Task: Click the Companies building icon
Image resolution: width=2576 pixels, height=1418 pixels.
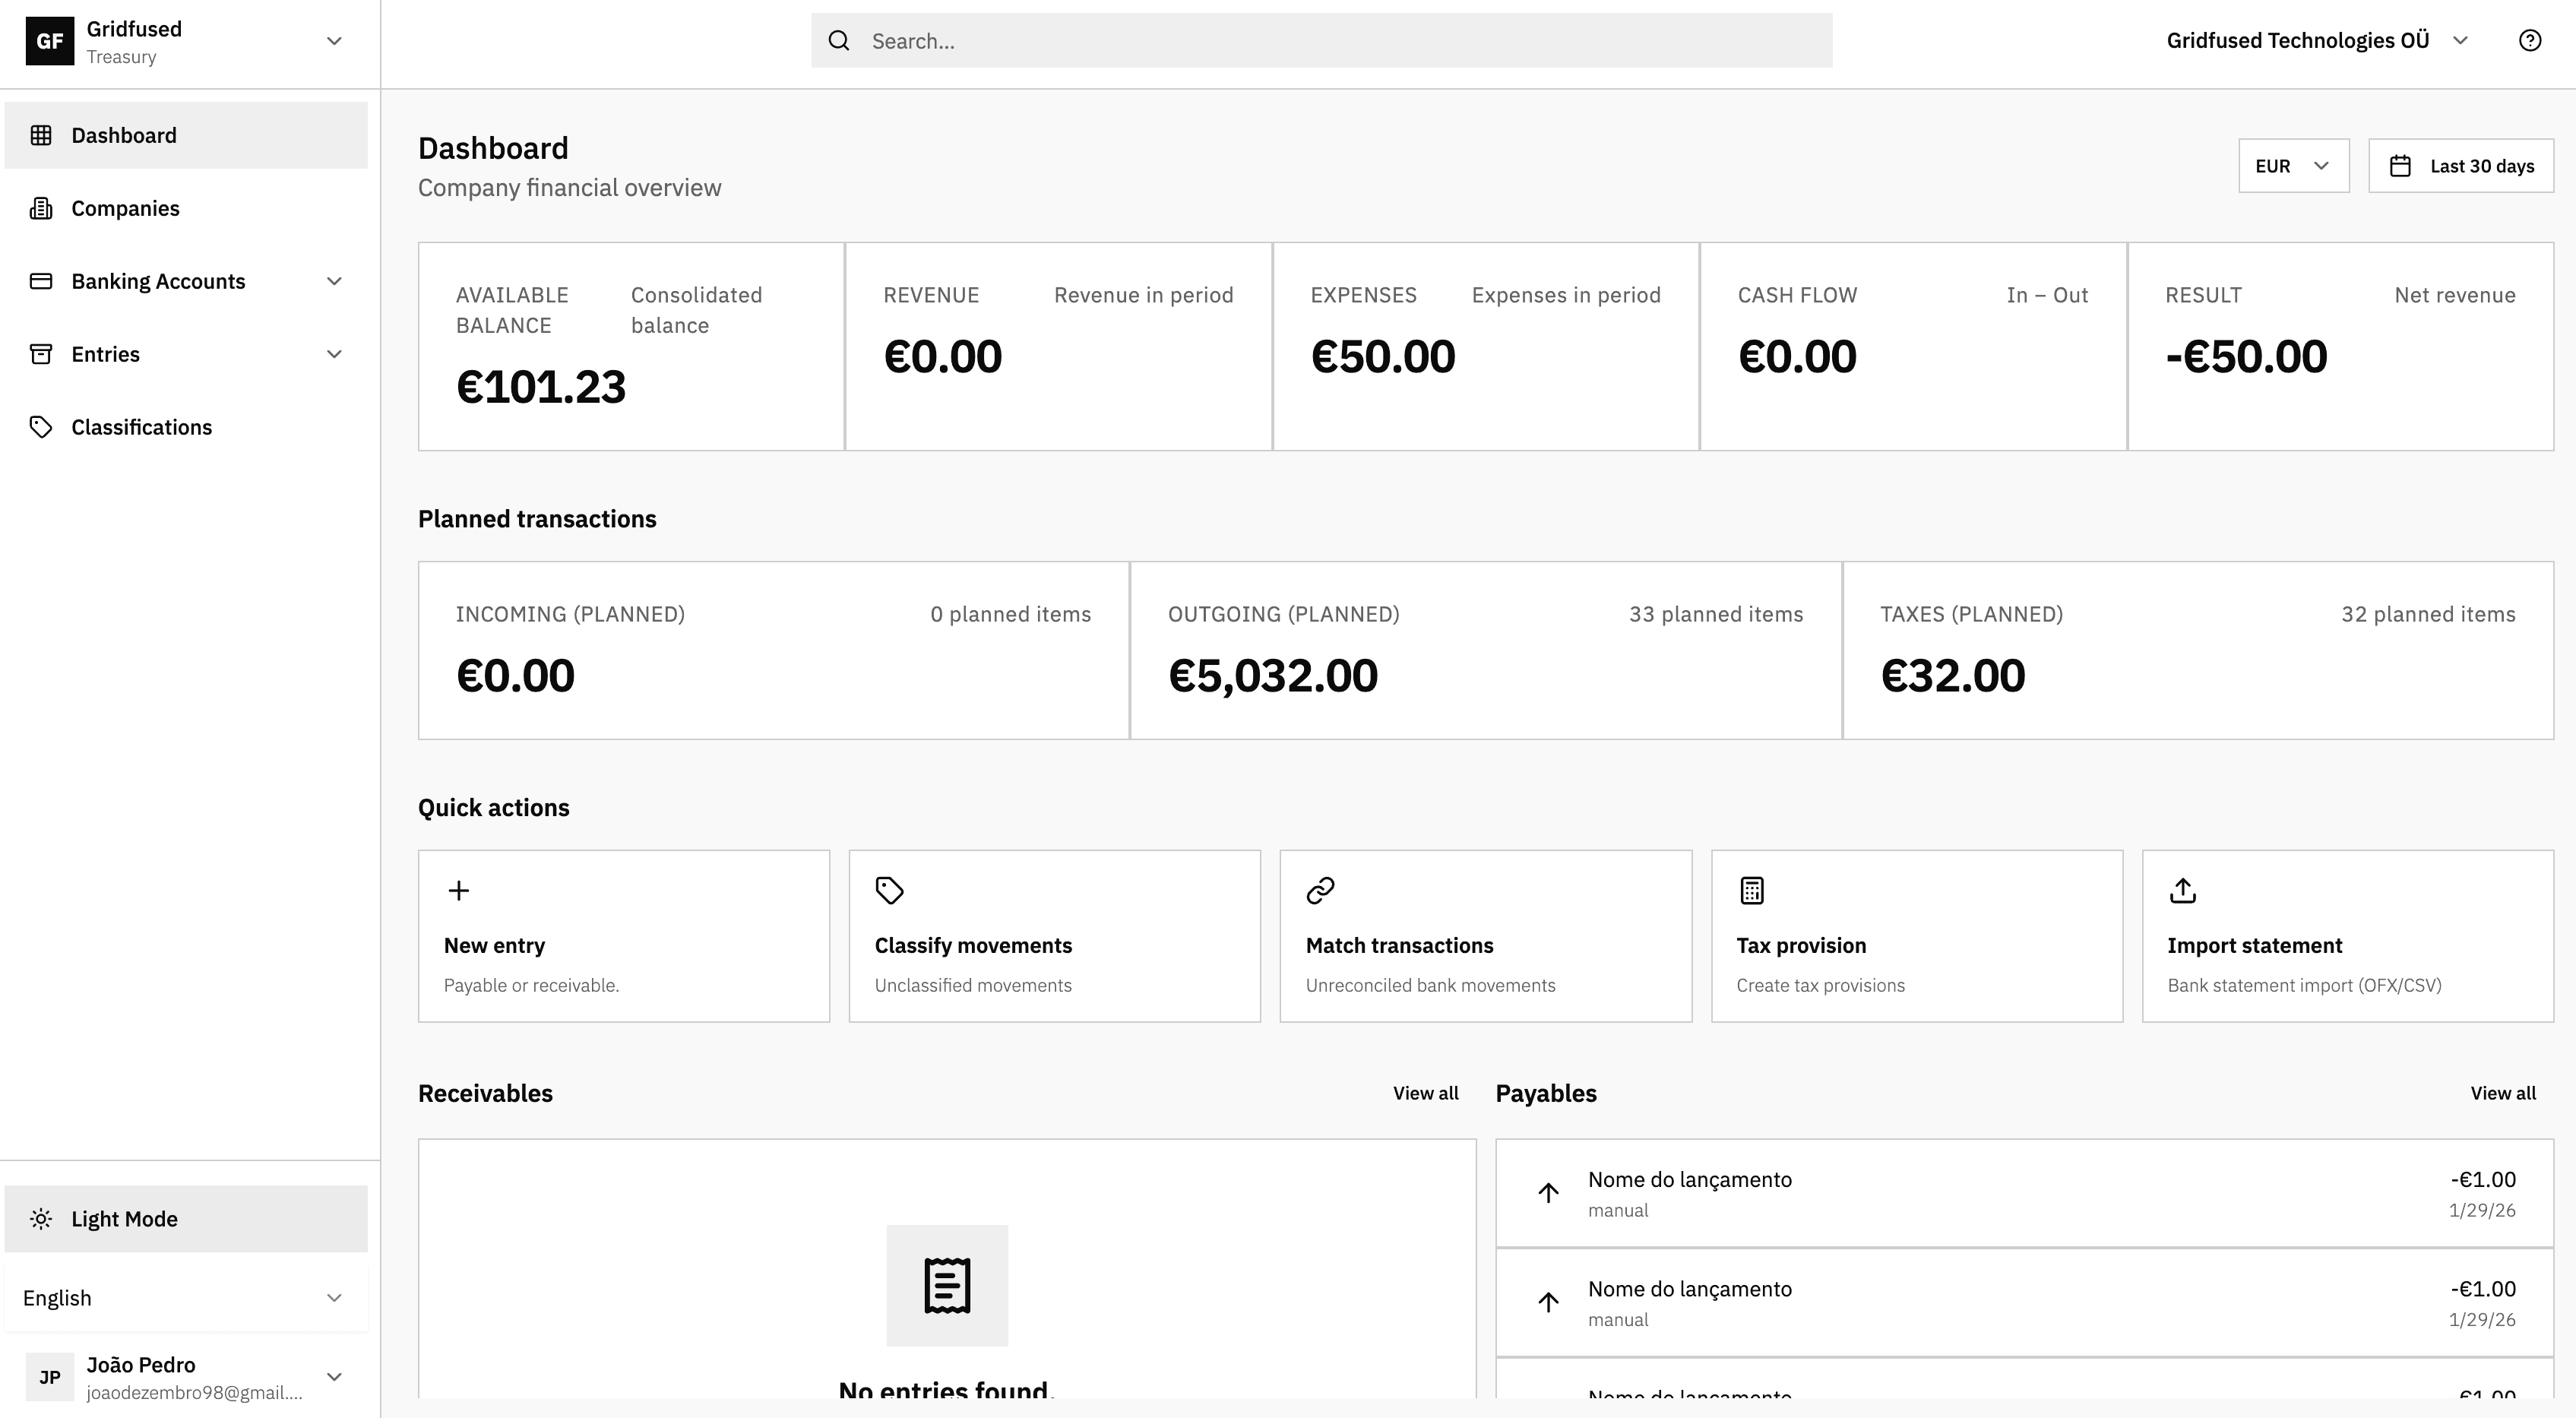Action: click(41, 208)
